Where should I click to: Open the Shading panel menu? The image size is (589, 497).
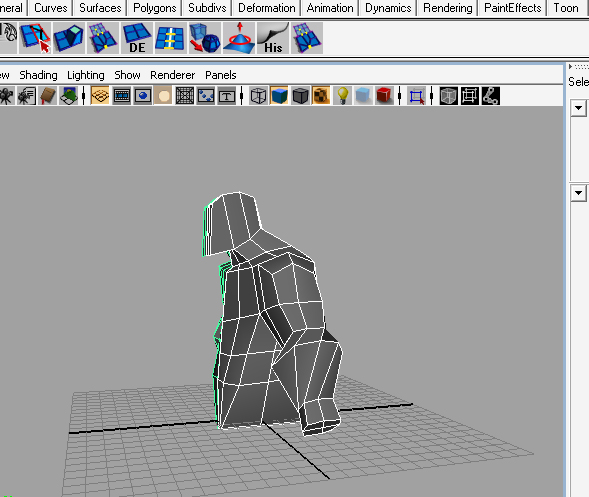38,75
